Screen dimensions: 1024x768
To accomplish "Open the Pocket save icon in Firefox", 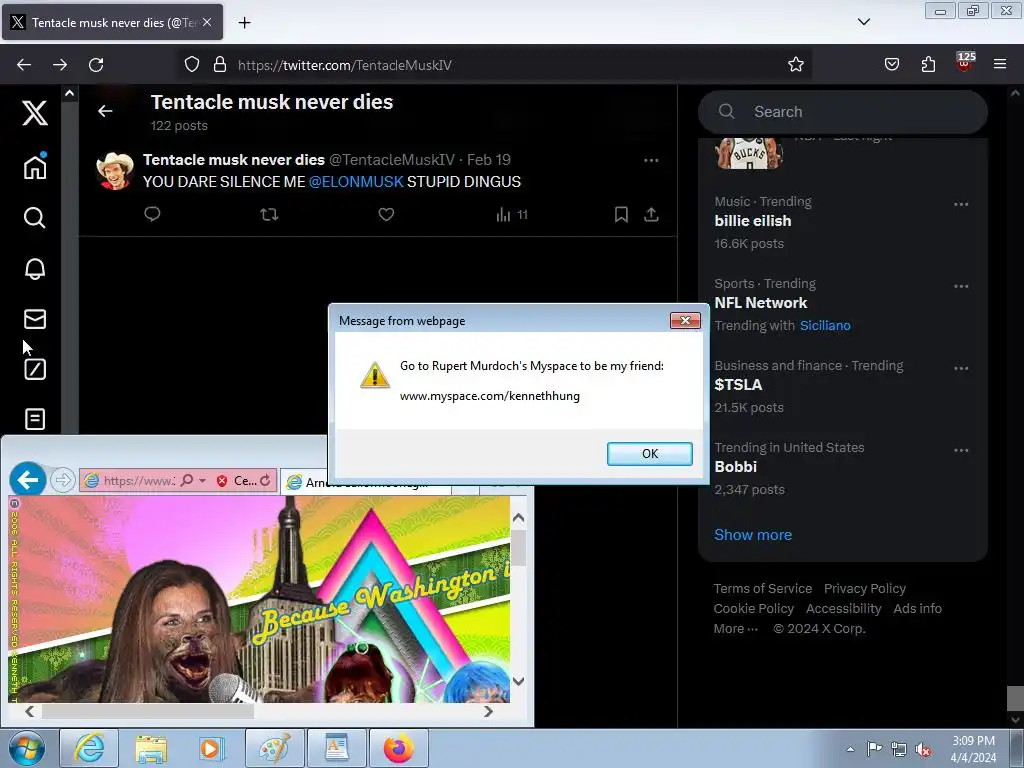I will pos(891,65).
